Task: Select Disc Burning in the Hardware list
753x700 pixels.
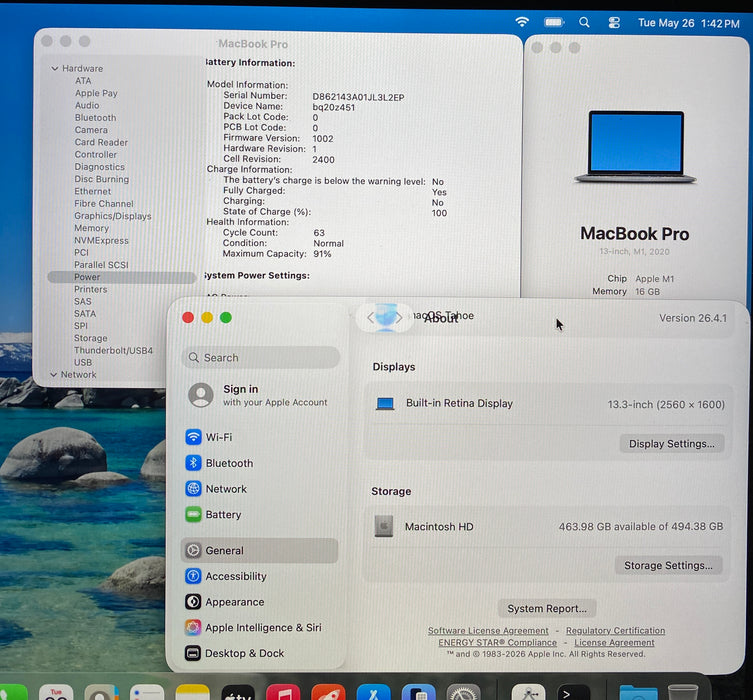Action: (102, 179)
